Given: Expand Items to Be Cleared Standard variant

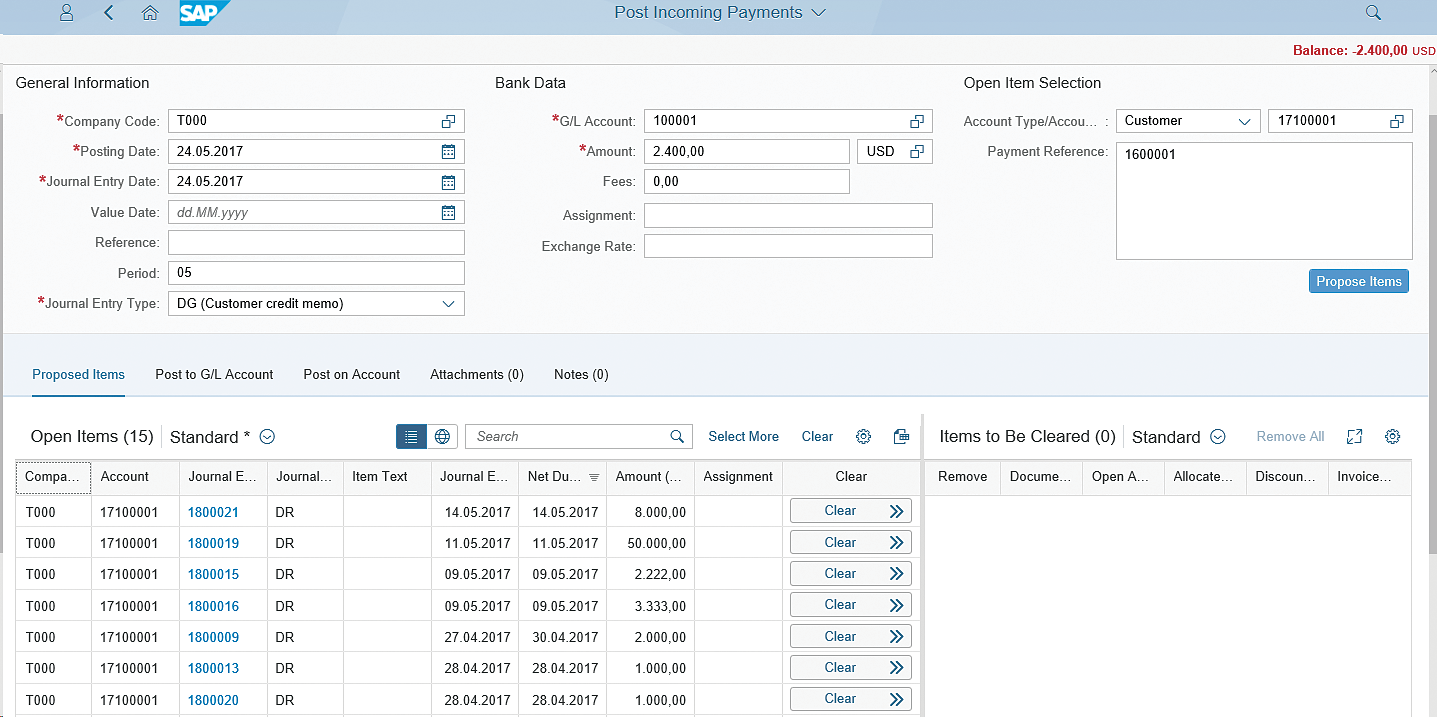Looking at the screenshot, I should click(x=1218, y=437).
